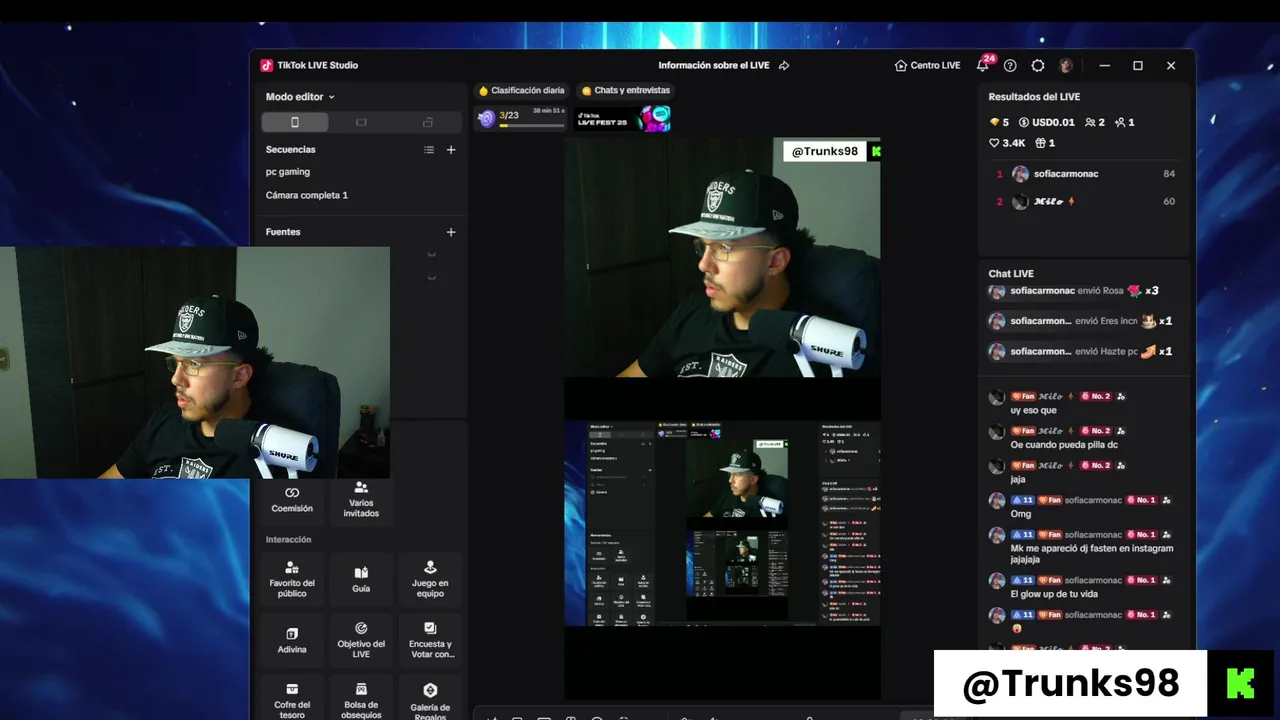
Task: Open the Guía interaction tool
Action: point(361,579)
